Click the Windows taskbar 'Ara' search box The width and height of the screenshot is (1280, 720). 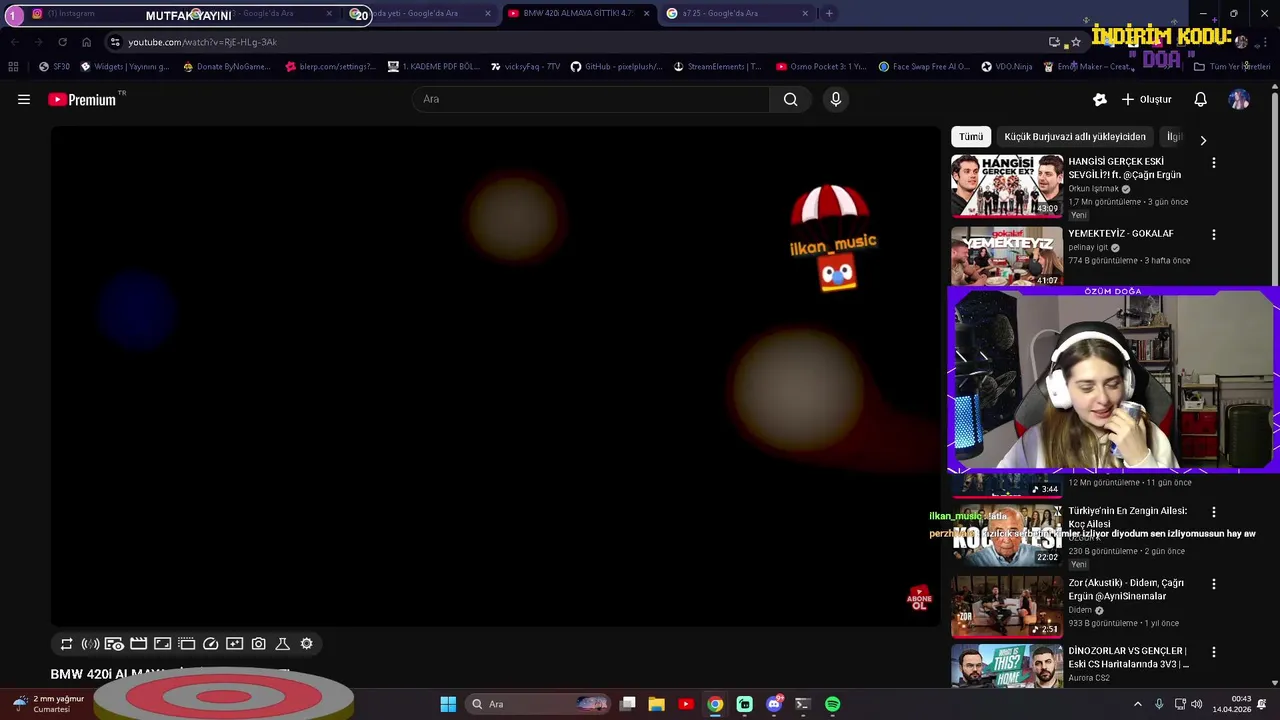coord(538,704)
